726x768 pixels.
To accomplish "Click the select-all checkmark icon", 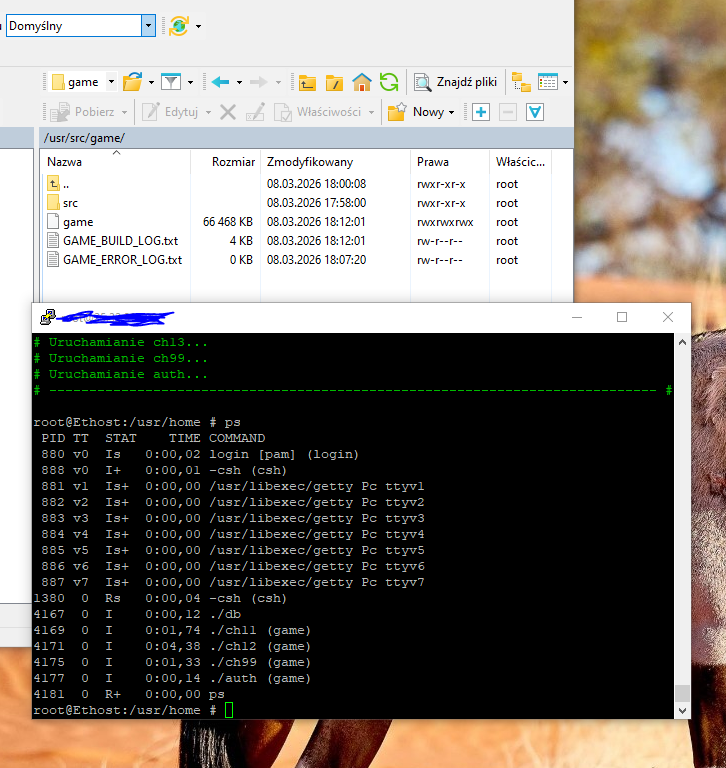I will click(535, 112).
